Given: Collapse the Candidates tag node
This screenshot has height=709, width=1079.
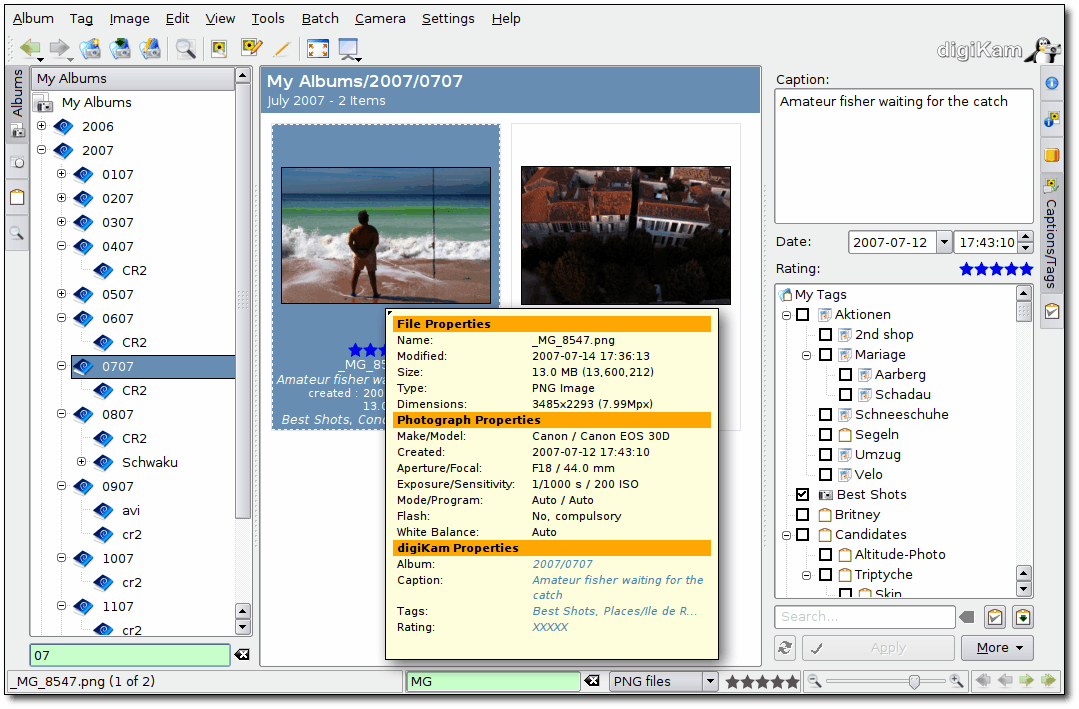Looking at the screenshot, I should coord(787,535).
